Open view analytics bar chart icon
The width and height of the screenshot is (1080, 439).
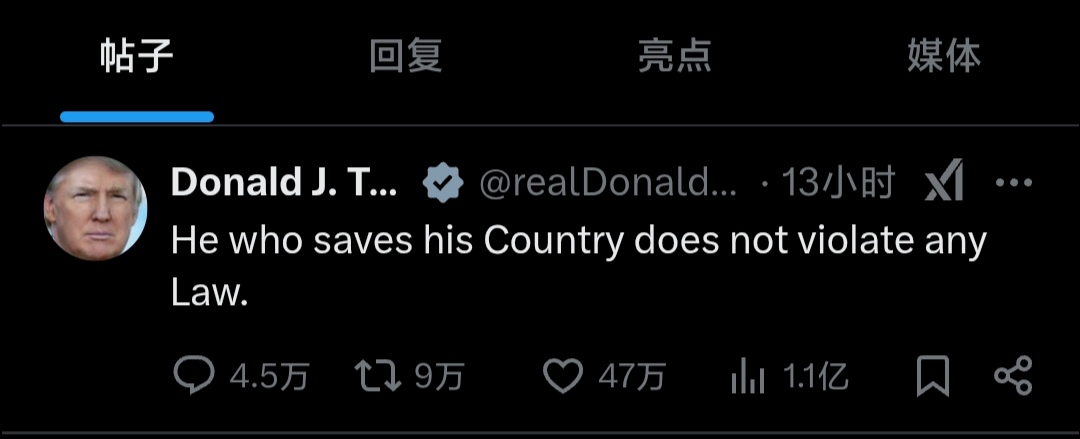click(747, 377)
